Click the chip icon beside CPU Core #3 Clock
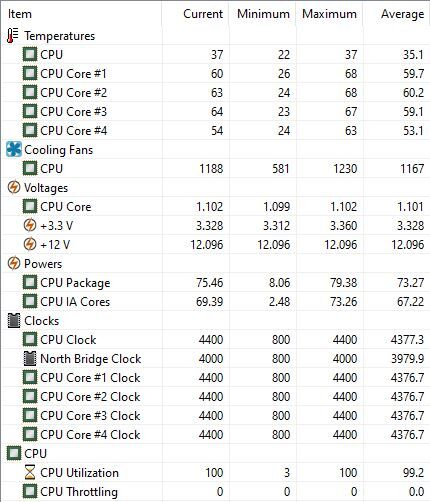The width and height of the screenshot is (430, 502). point(30,415)
